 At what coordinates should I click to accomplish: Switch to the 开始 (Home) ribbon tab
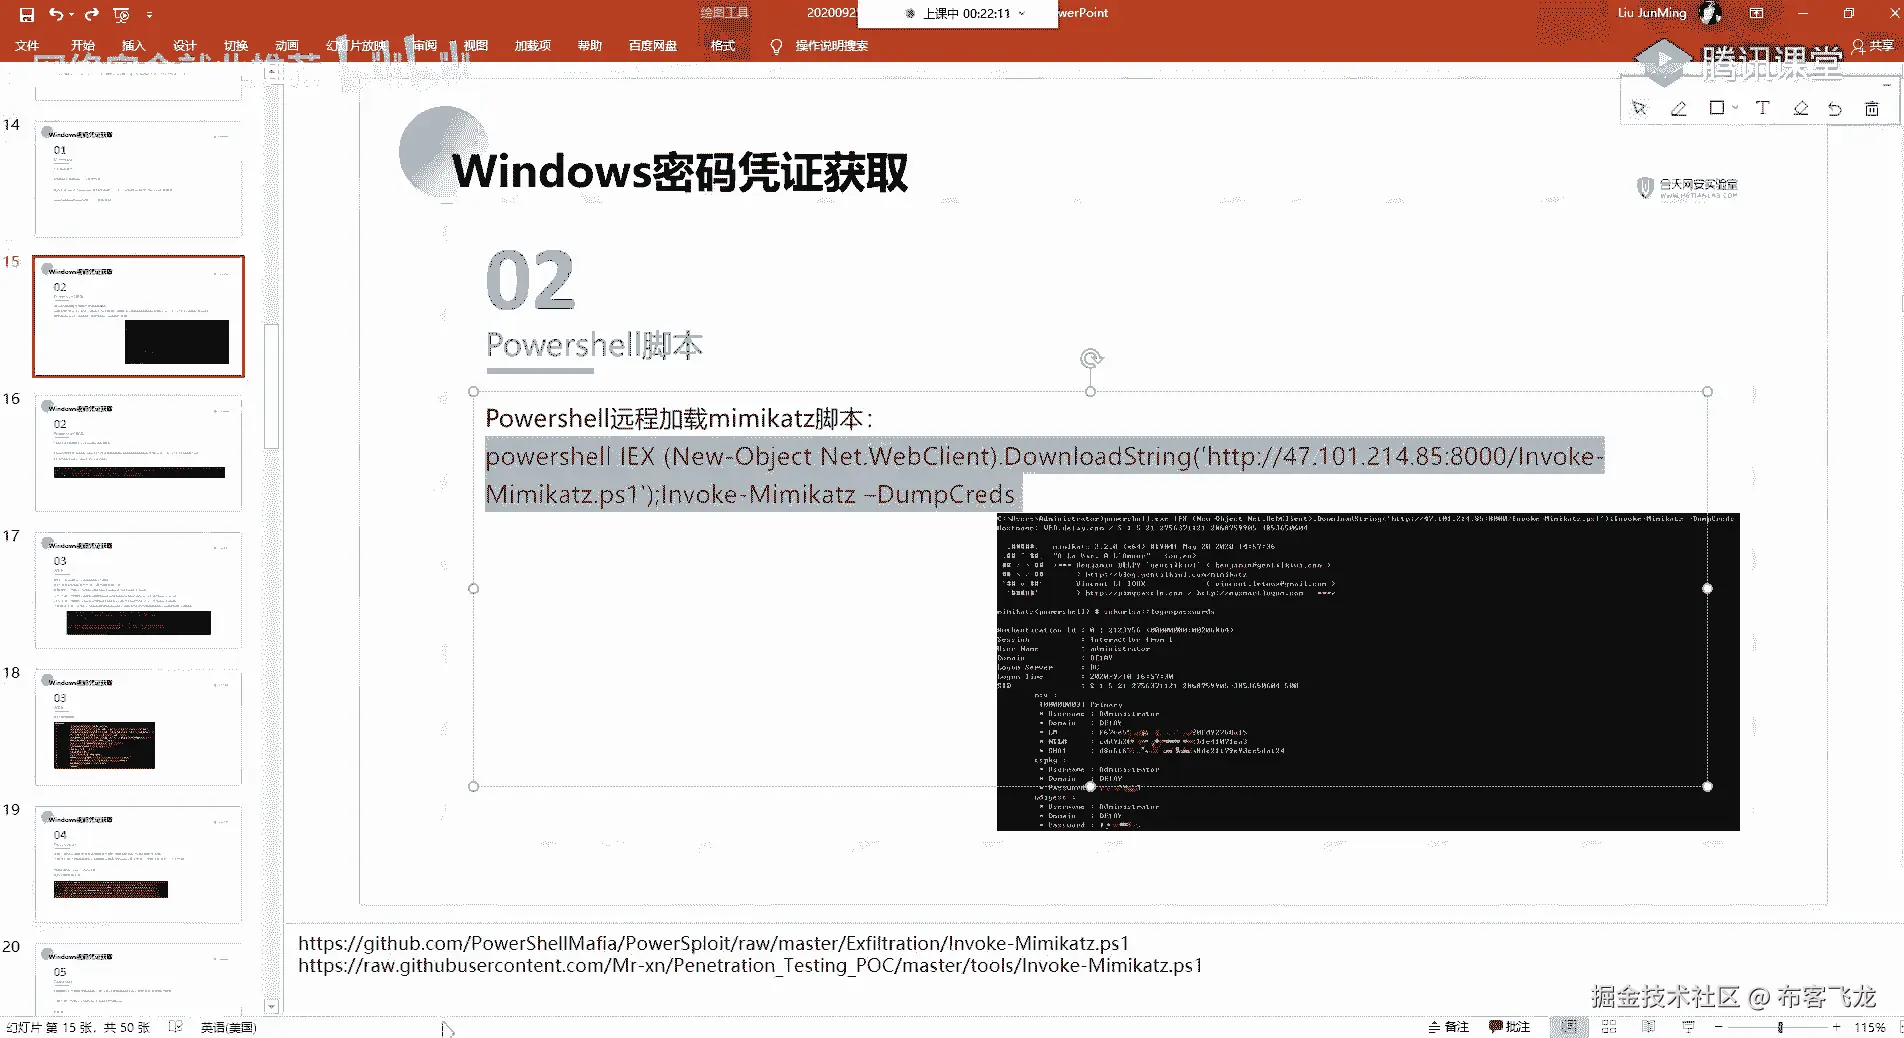tap(83, 46)
